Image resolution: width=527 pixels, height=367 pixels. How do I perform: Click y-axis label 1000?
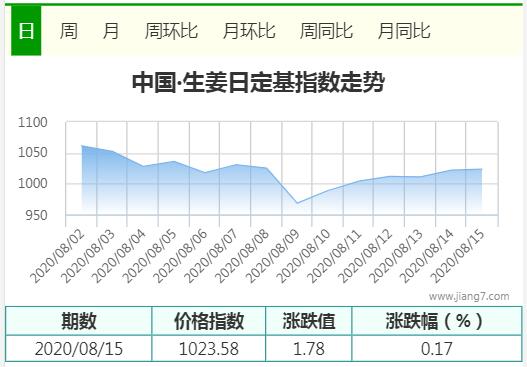pos(33,184)
